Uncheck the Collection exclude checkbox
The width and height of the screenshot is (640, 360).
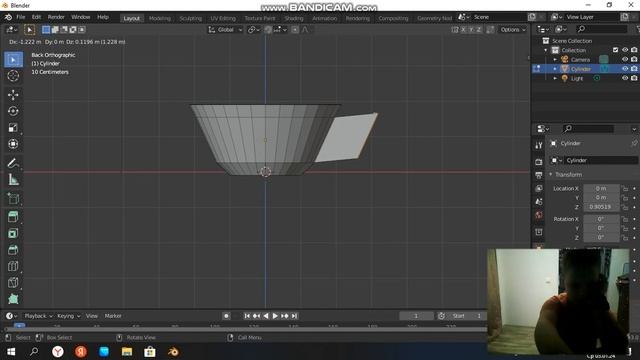pos(616,50)
